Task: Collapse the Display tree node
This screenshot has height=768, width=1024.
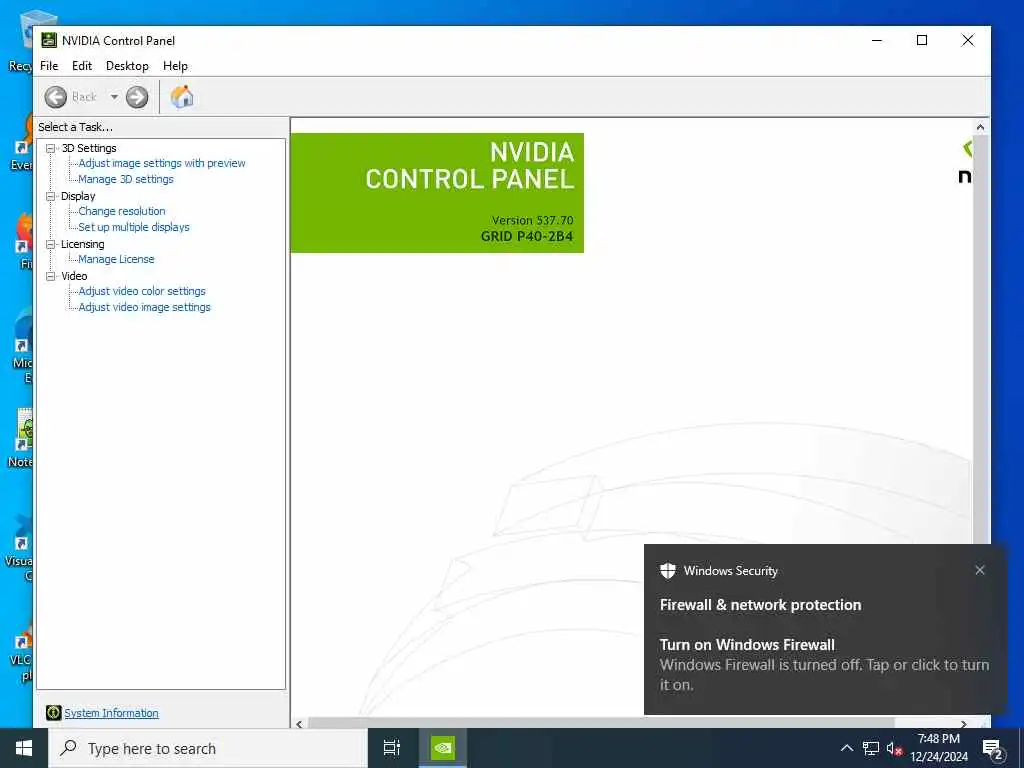Action: point(50,196)
